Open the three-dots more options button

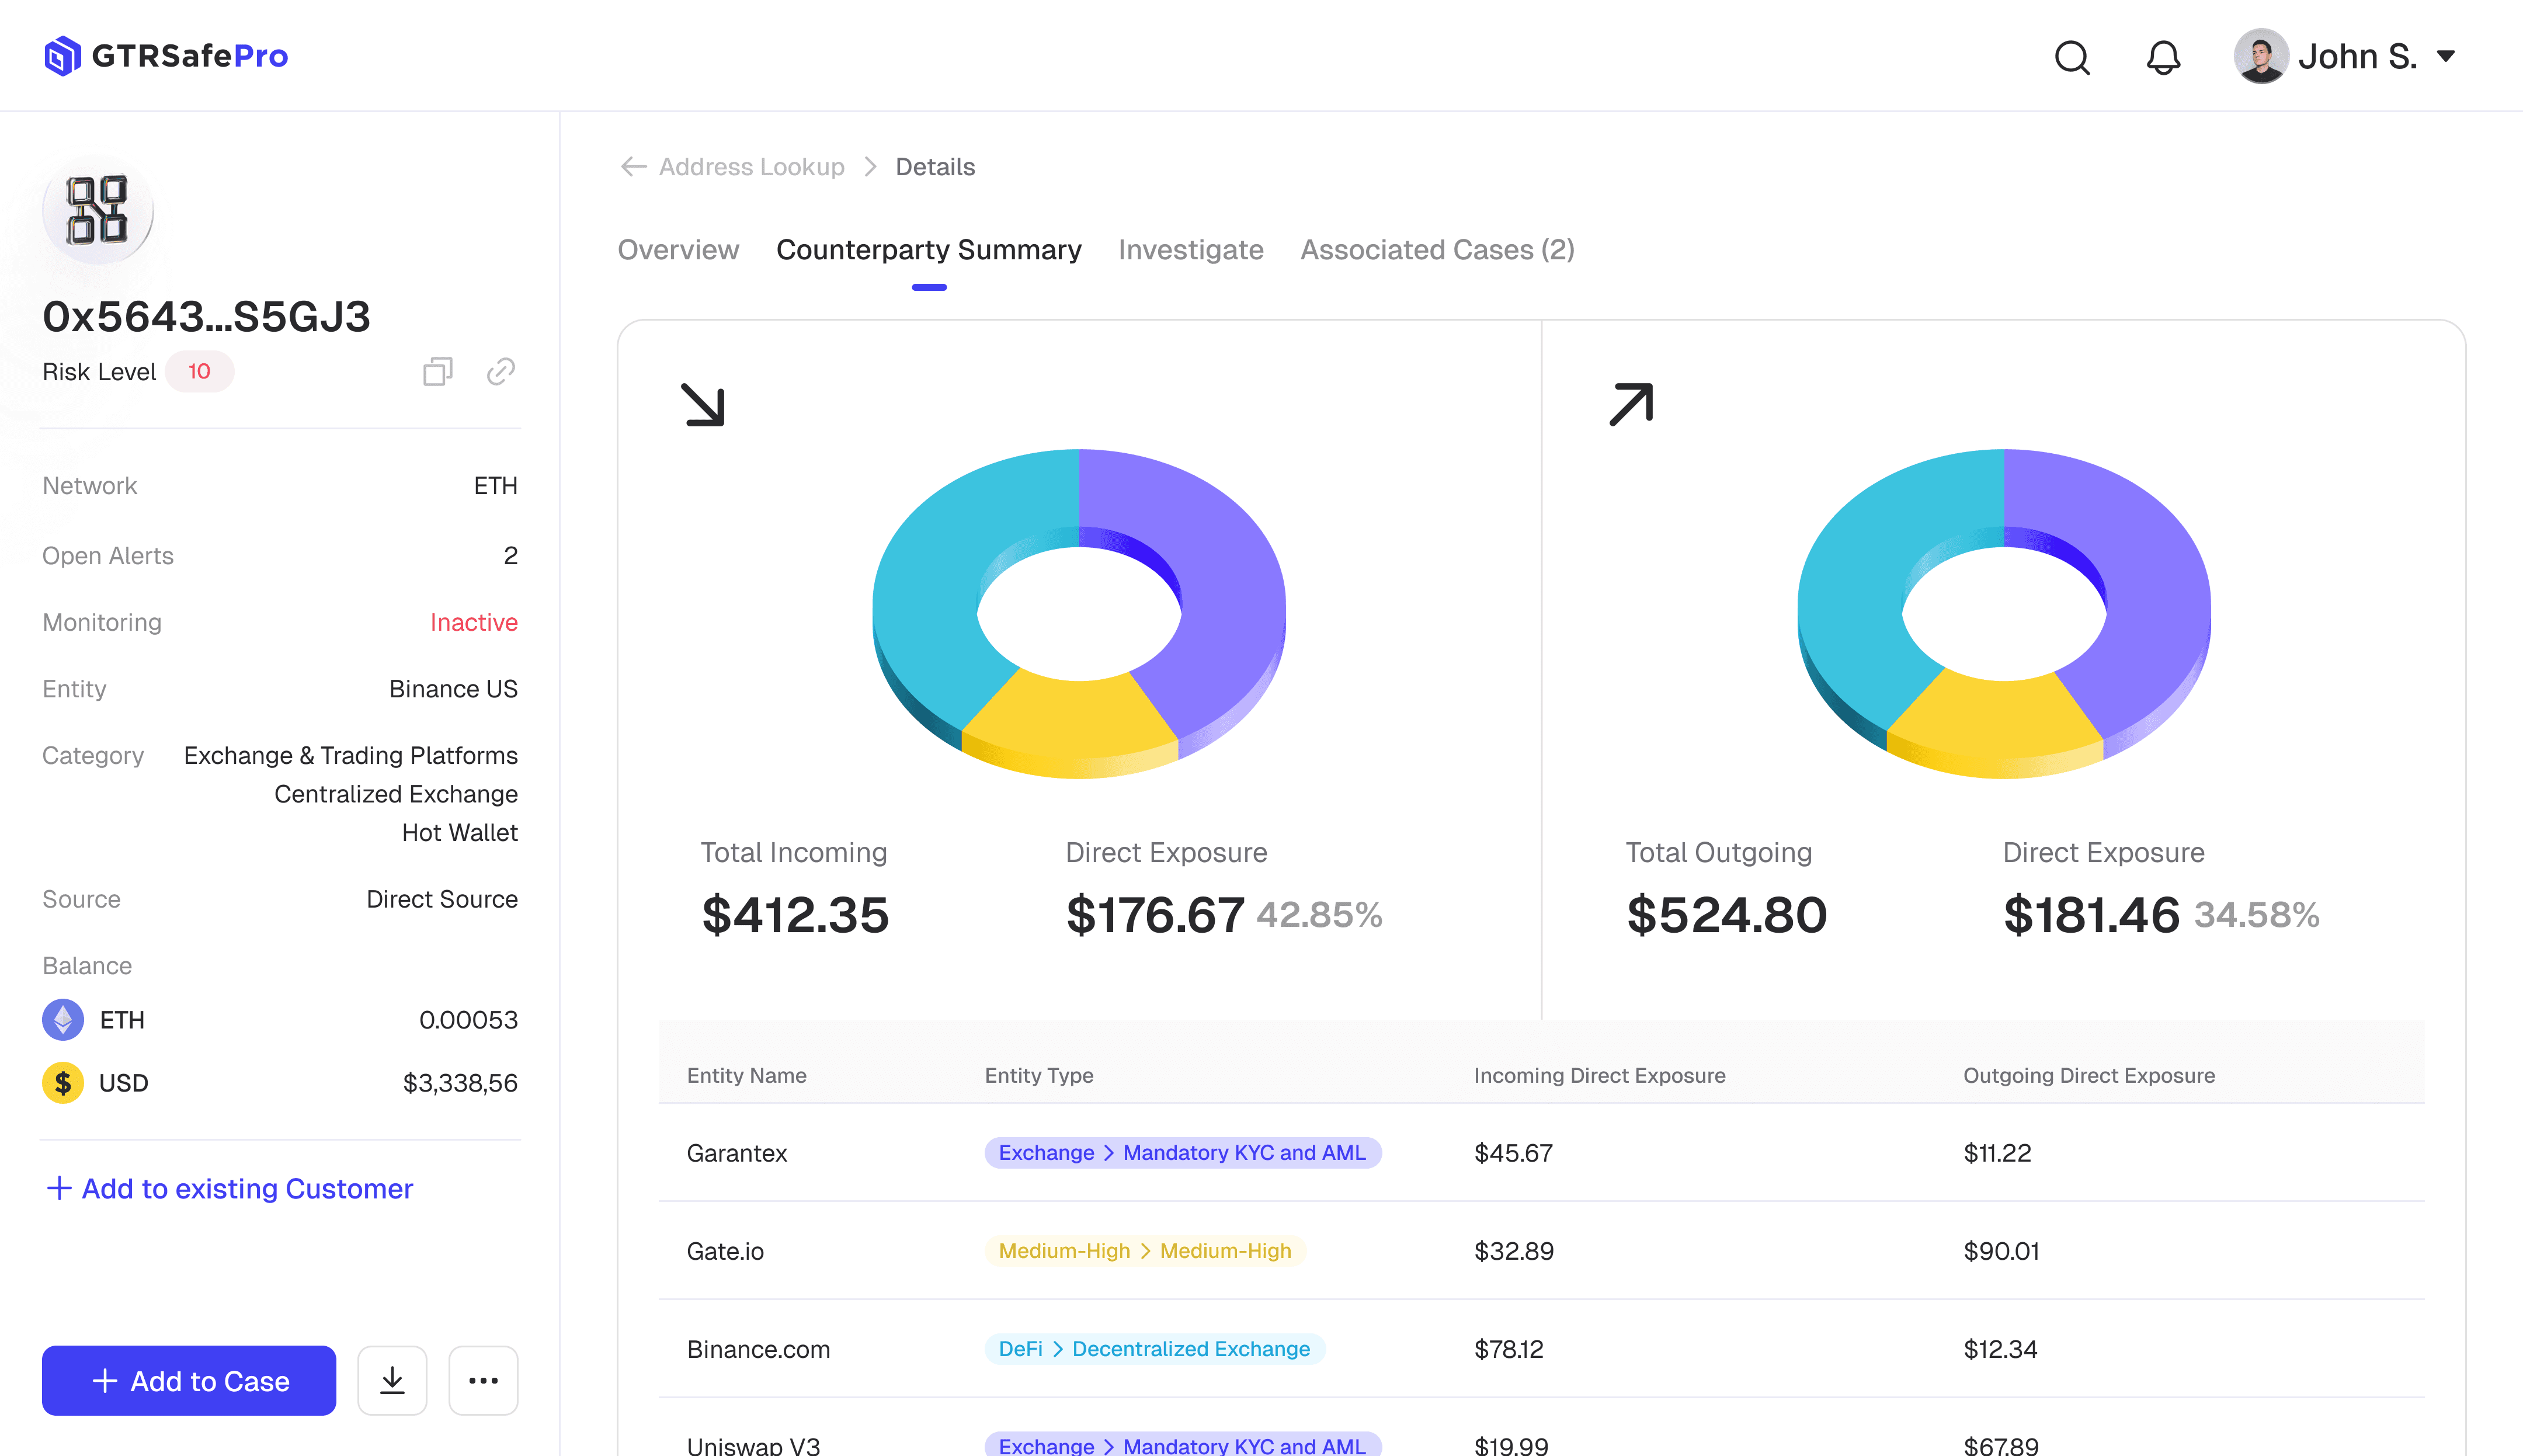(483, 1381)
